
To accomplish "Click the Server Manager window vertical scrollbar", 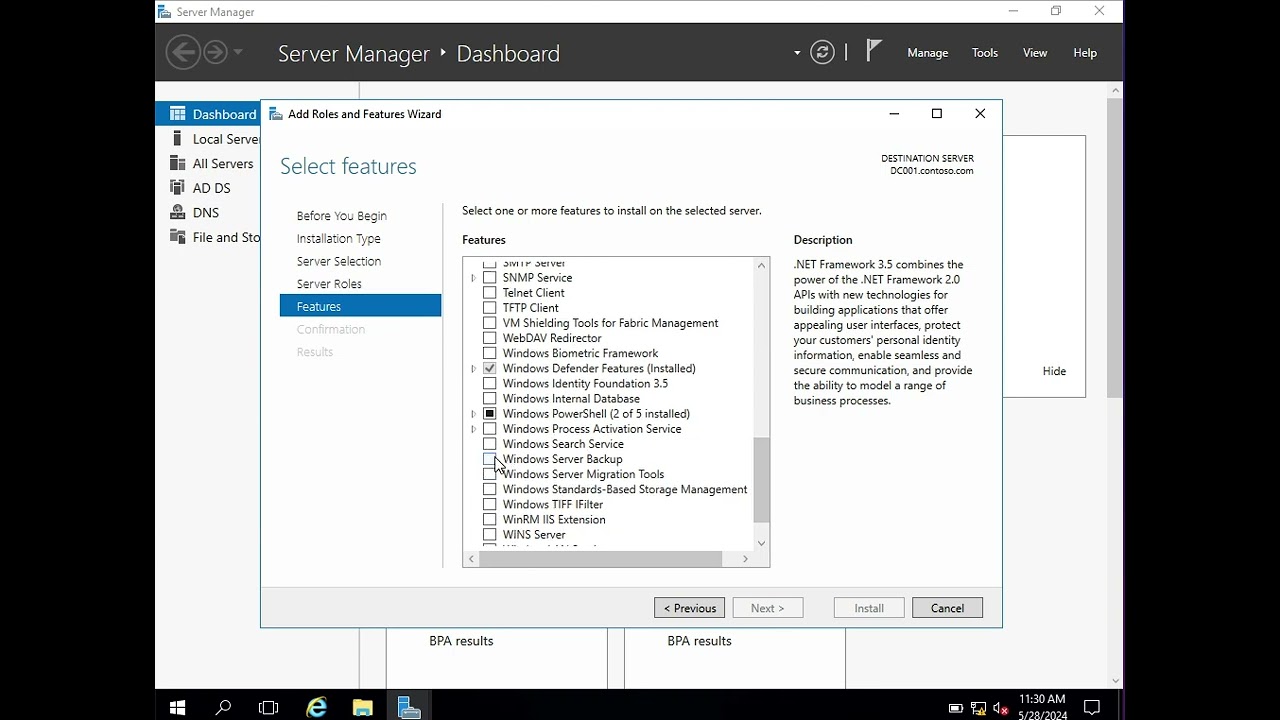I will point(1115,248).
